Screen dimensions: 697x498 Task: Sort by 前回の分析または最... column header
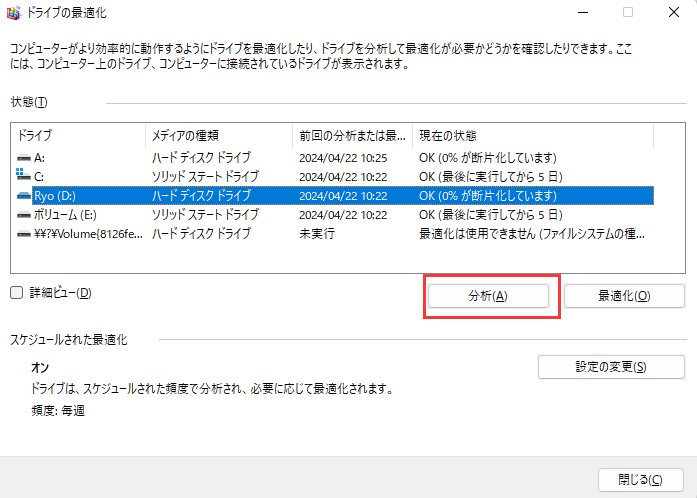pos(353,136)
